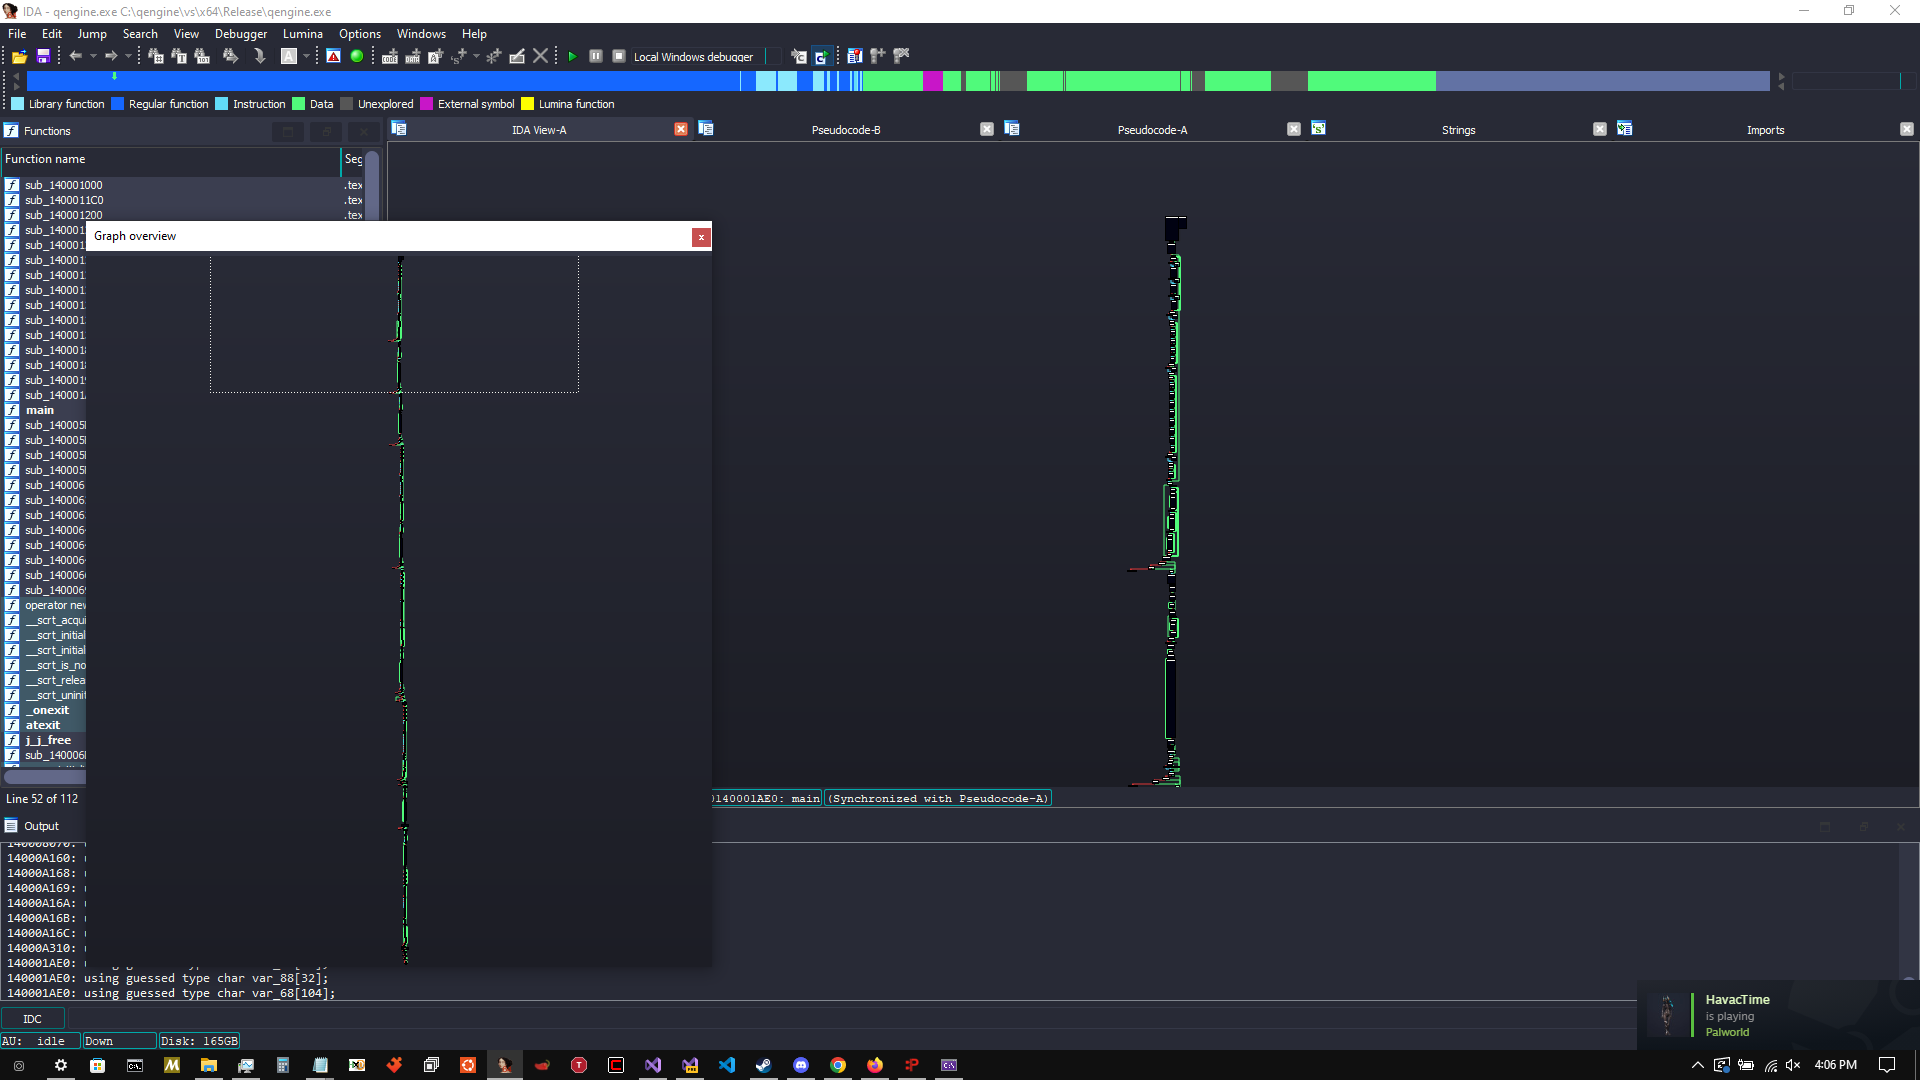Switch to the Strings tab

pos(1458,130)
